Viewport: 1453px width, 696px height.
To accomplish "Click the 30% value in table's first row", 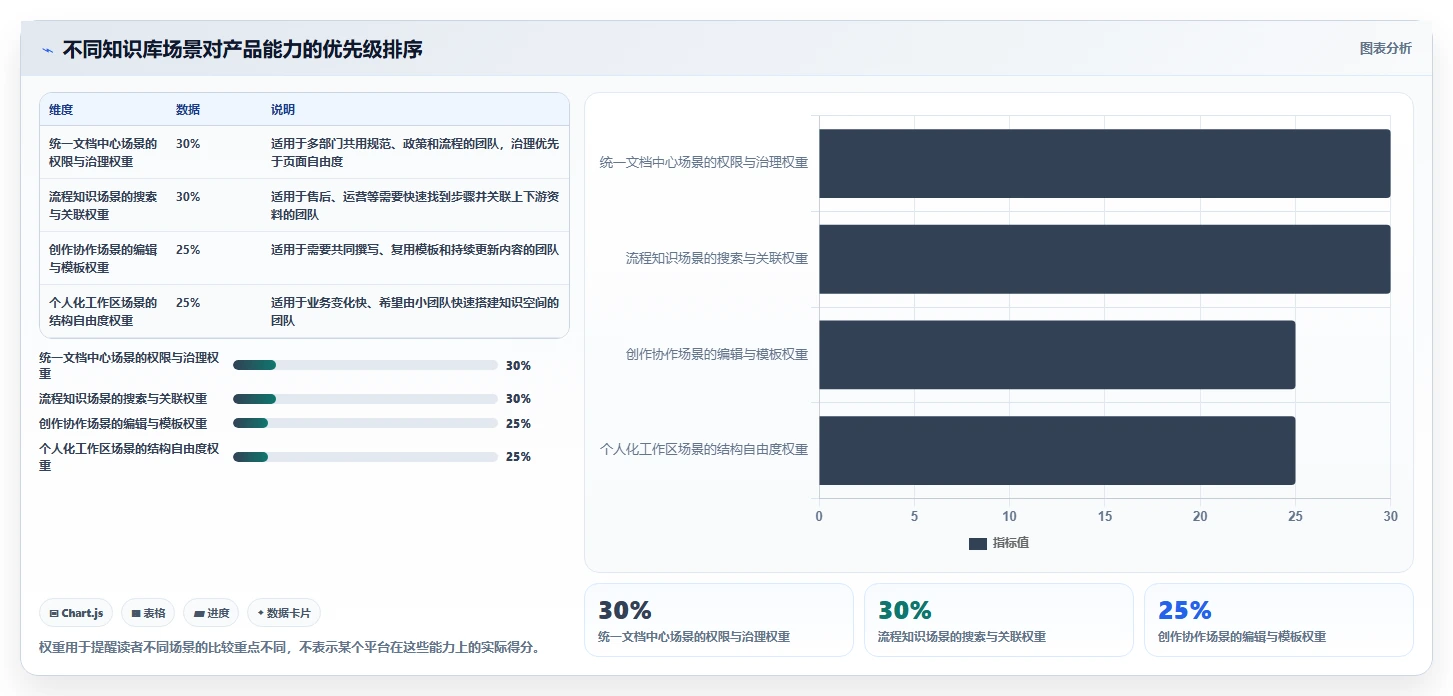I will tap(188, 143).
